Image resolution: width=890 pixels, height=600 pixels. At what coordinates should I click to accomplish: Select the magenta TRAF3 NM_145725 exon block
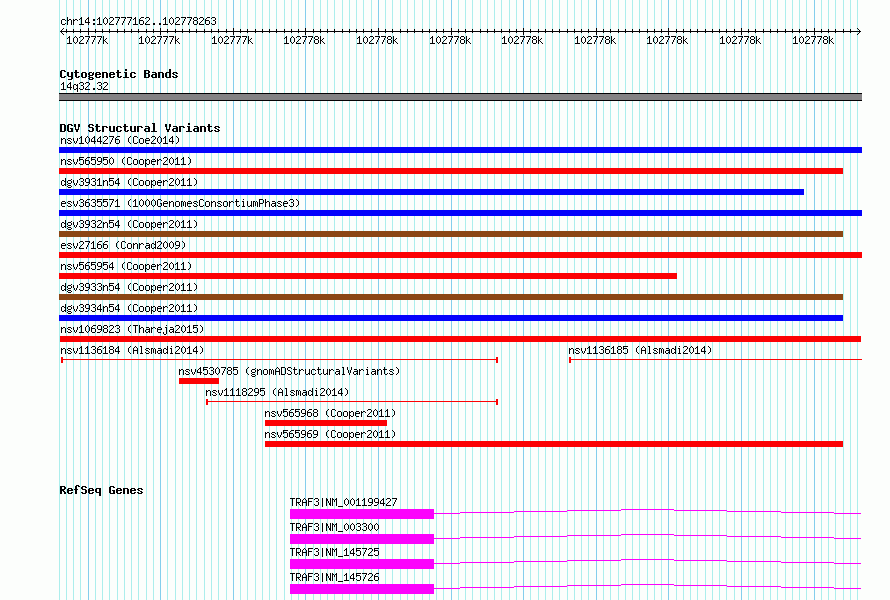coord(362,564)
